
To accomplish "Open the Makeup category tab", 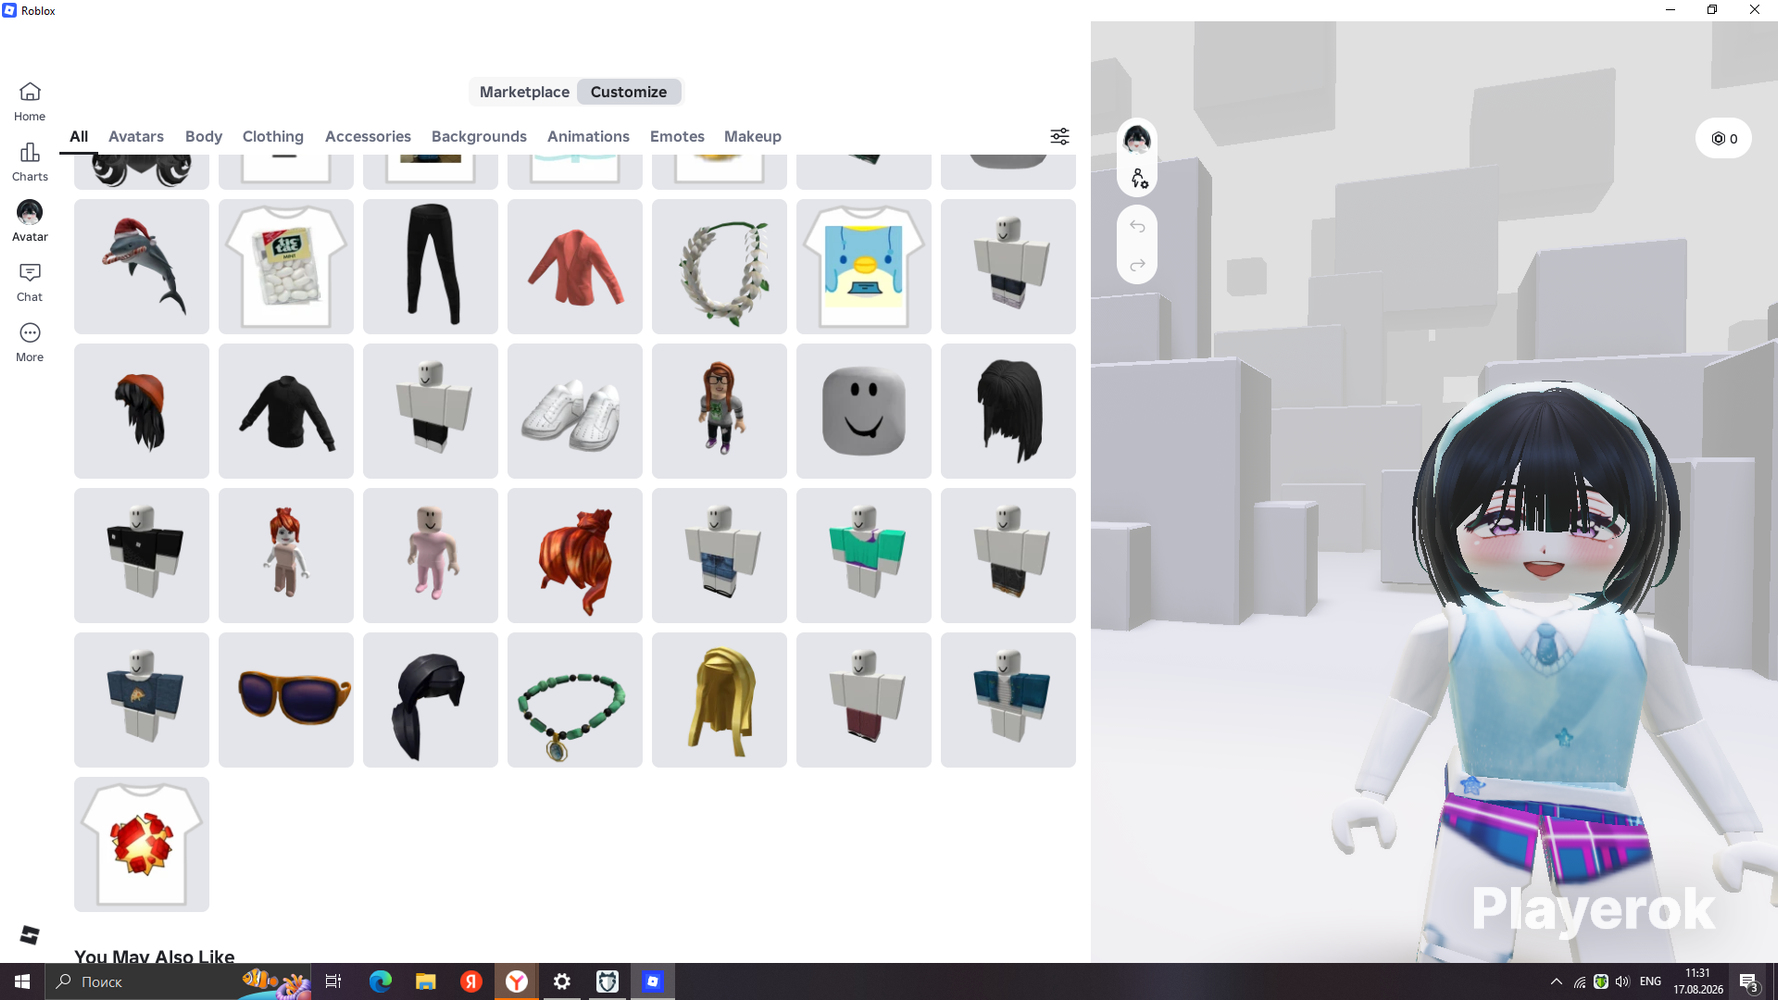I will (x=753, y=136).
